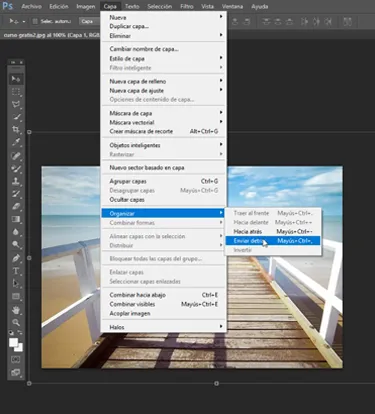
Task: Open the Vista menu
Action: pyautogui.click(x=207, y=6)
